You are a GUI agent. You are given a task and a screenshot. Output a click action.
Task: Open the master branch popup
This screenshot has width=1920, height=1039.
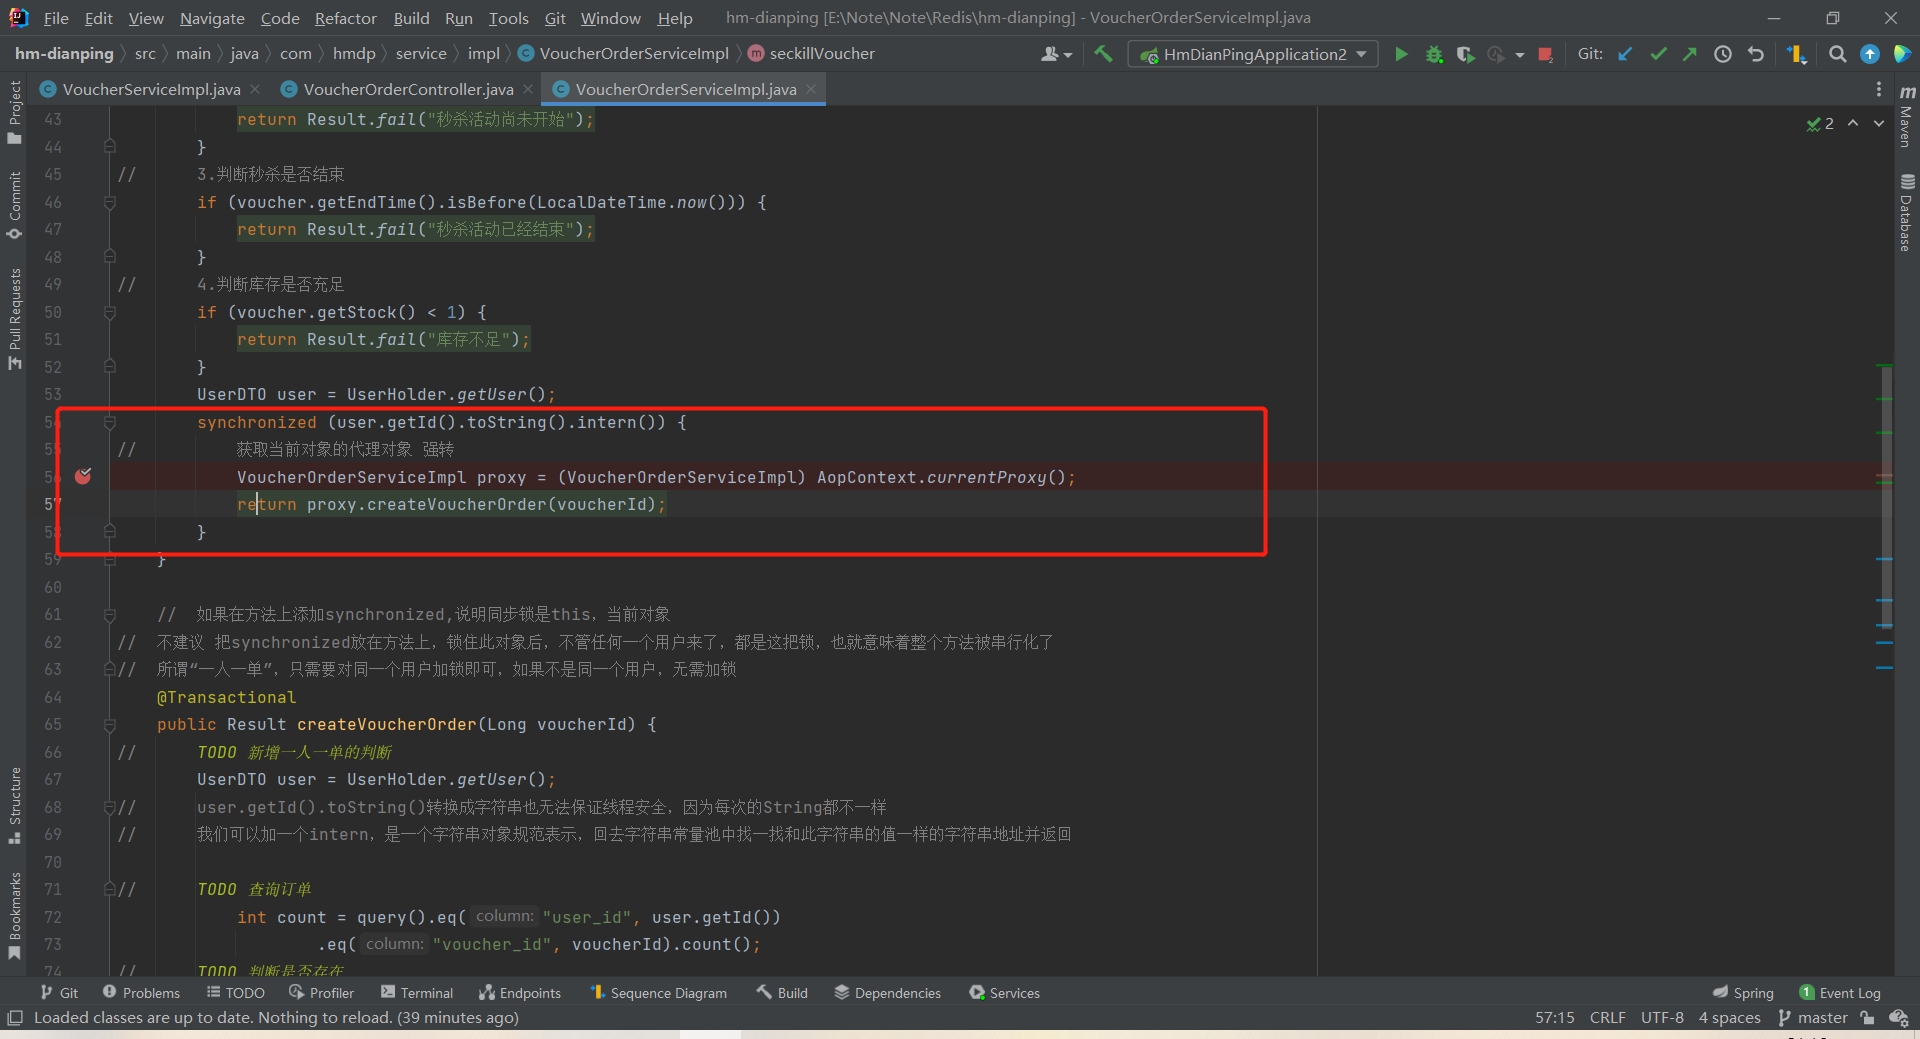[x=1812, y=1017]
